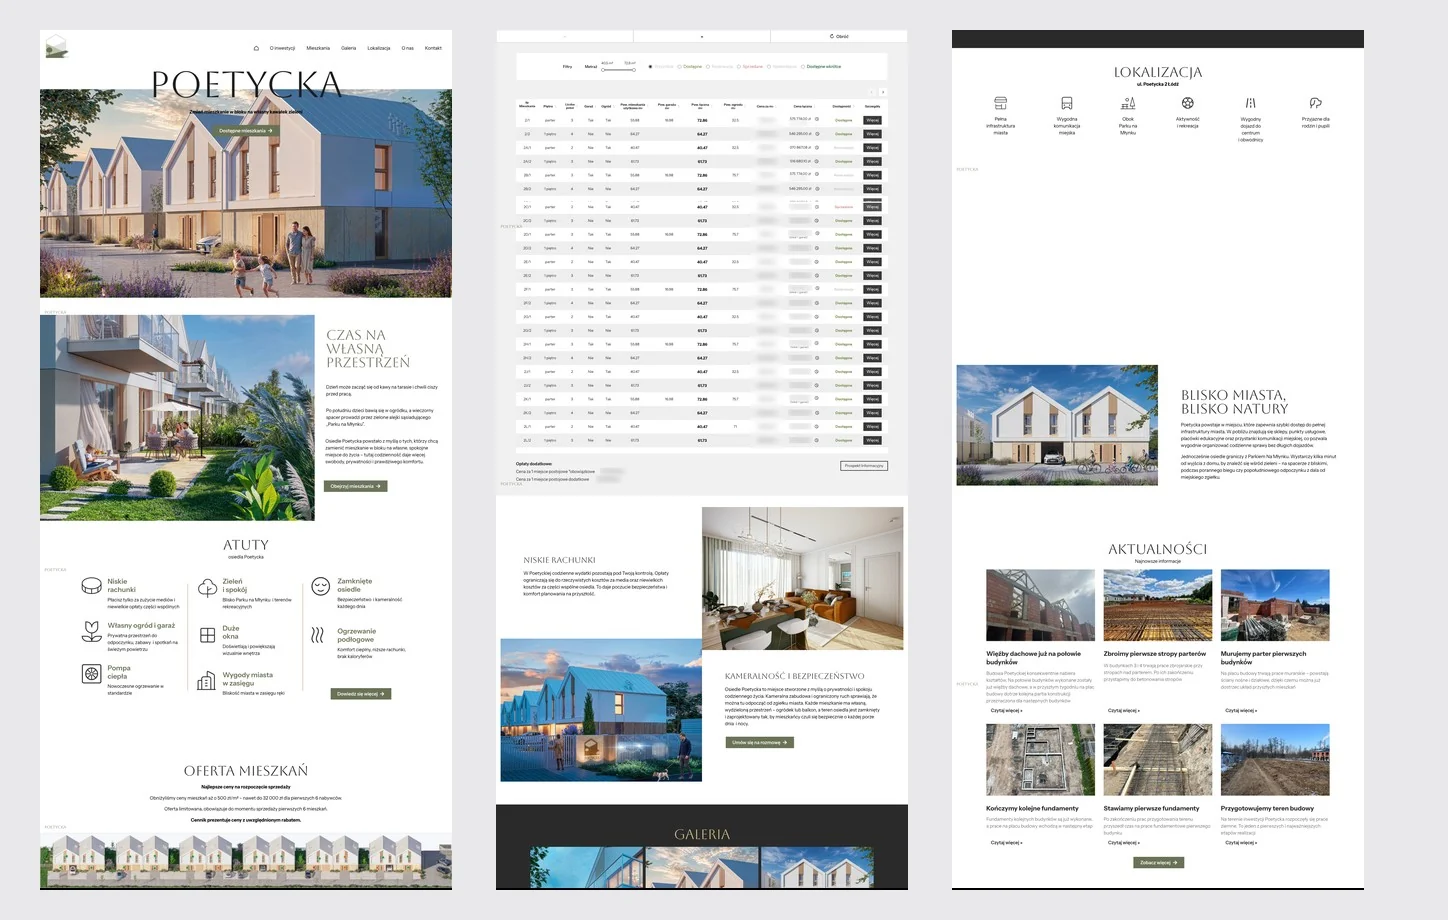This screenshot has height=920, width=1448.
Task: Click the Wygody miasta w zasięgu icon
Action: click(206, 681)
